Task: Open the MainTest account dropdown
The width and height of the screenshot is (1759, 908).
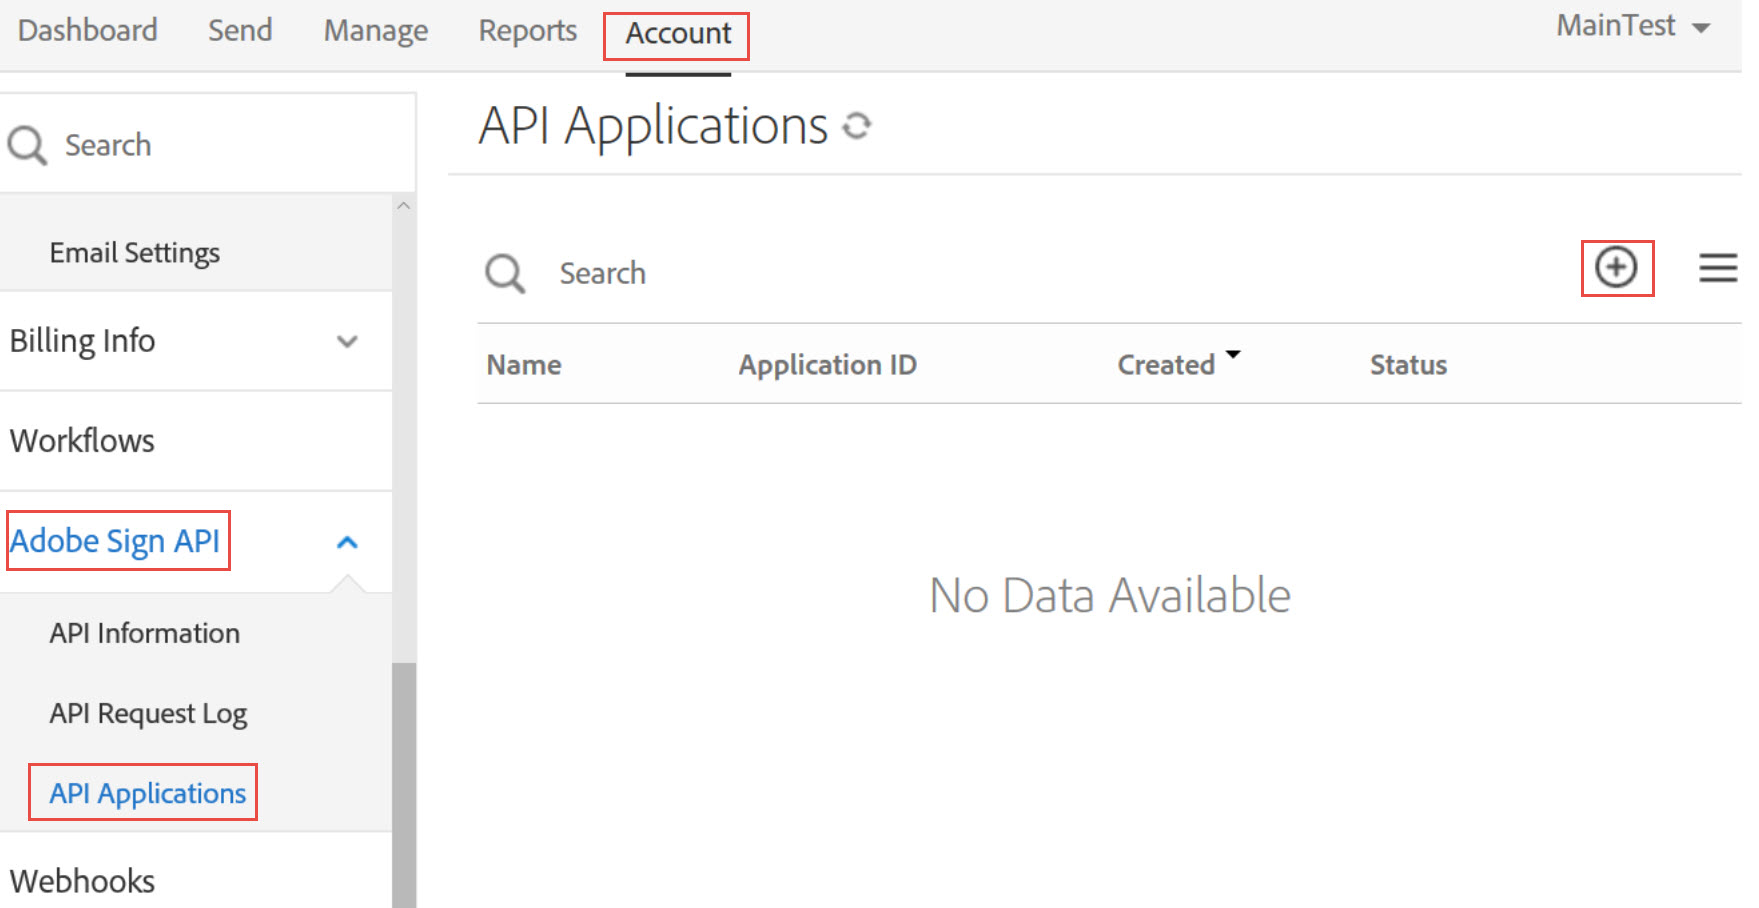Action: (x=1631, y=26)
